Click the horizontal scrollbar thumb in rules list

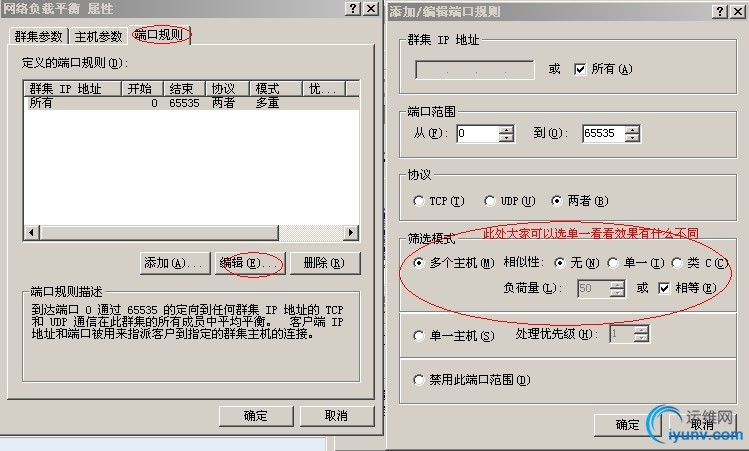(x=159, y=233)
